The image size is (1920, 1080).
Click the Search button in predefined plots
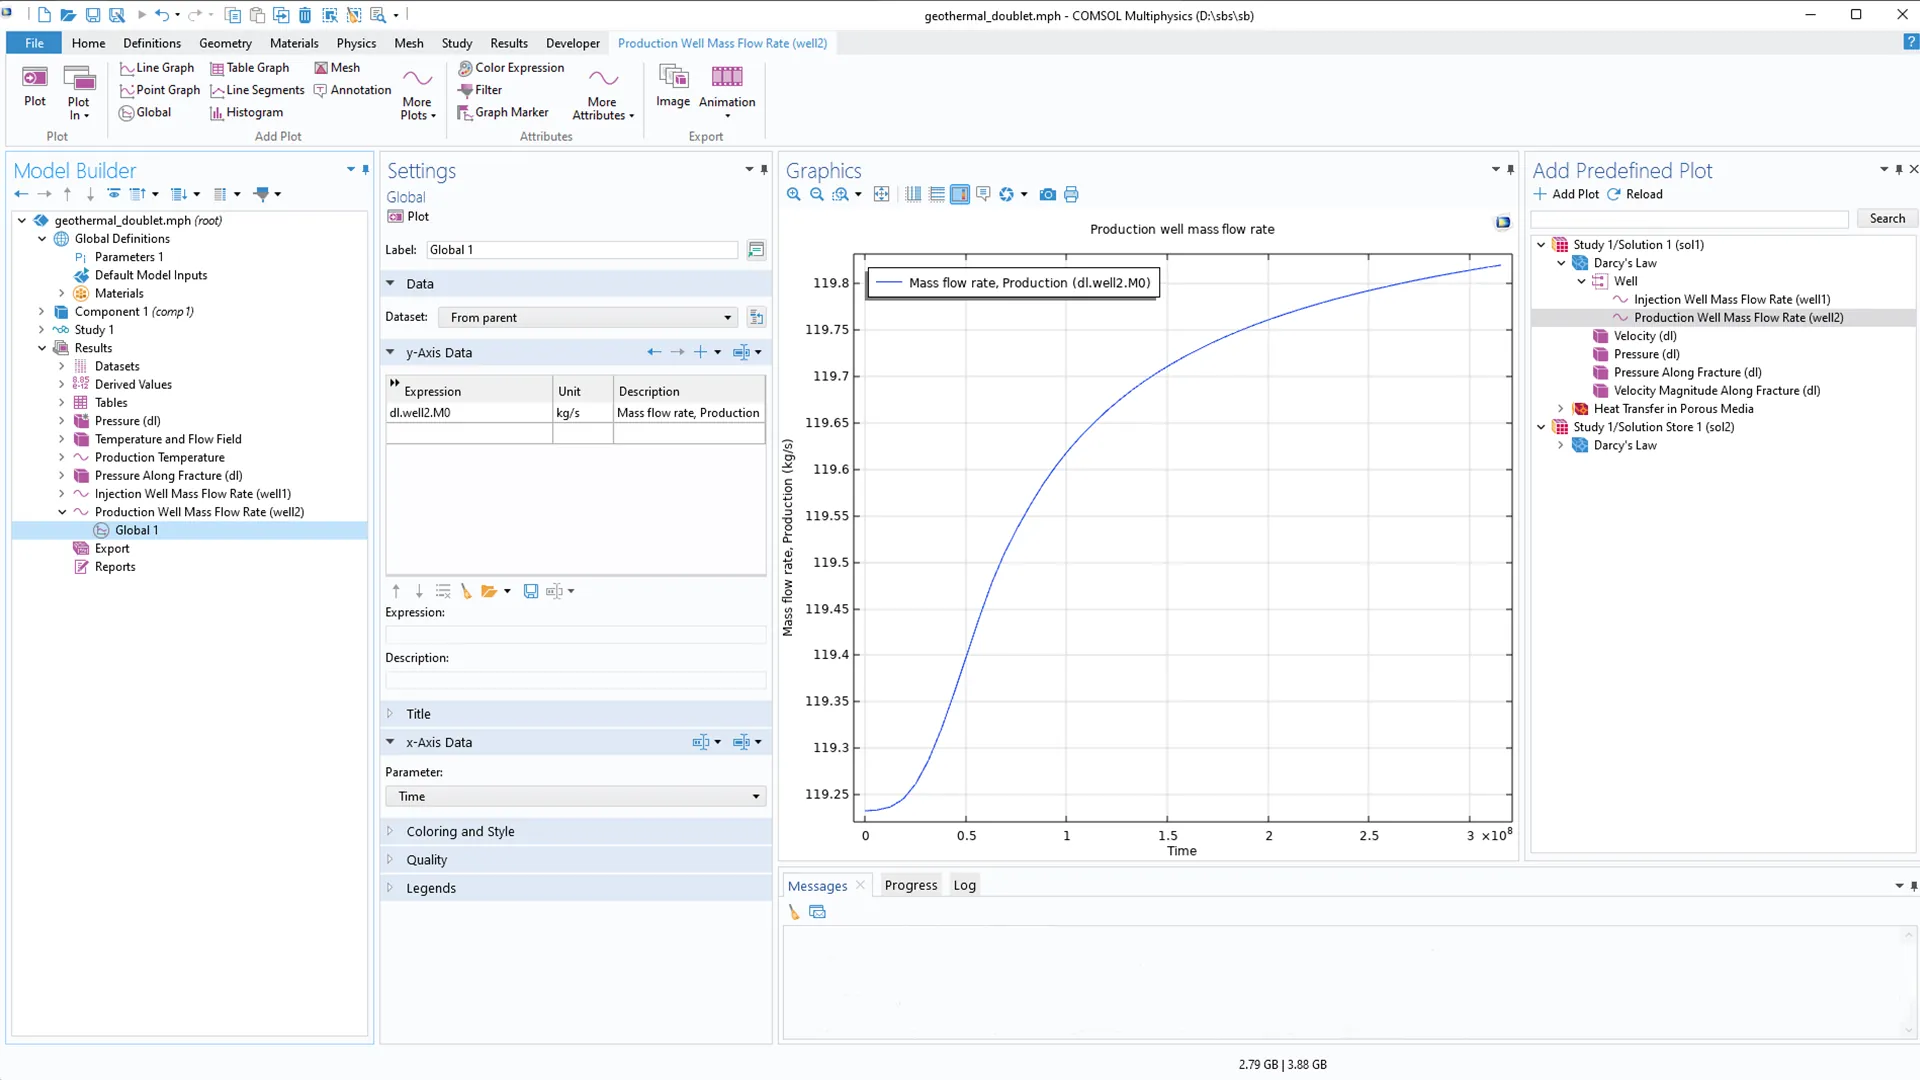(1886, 219)
